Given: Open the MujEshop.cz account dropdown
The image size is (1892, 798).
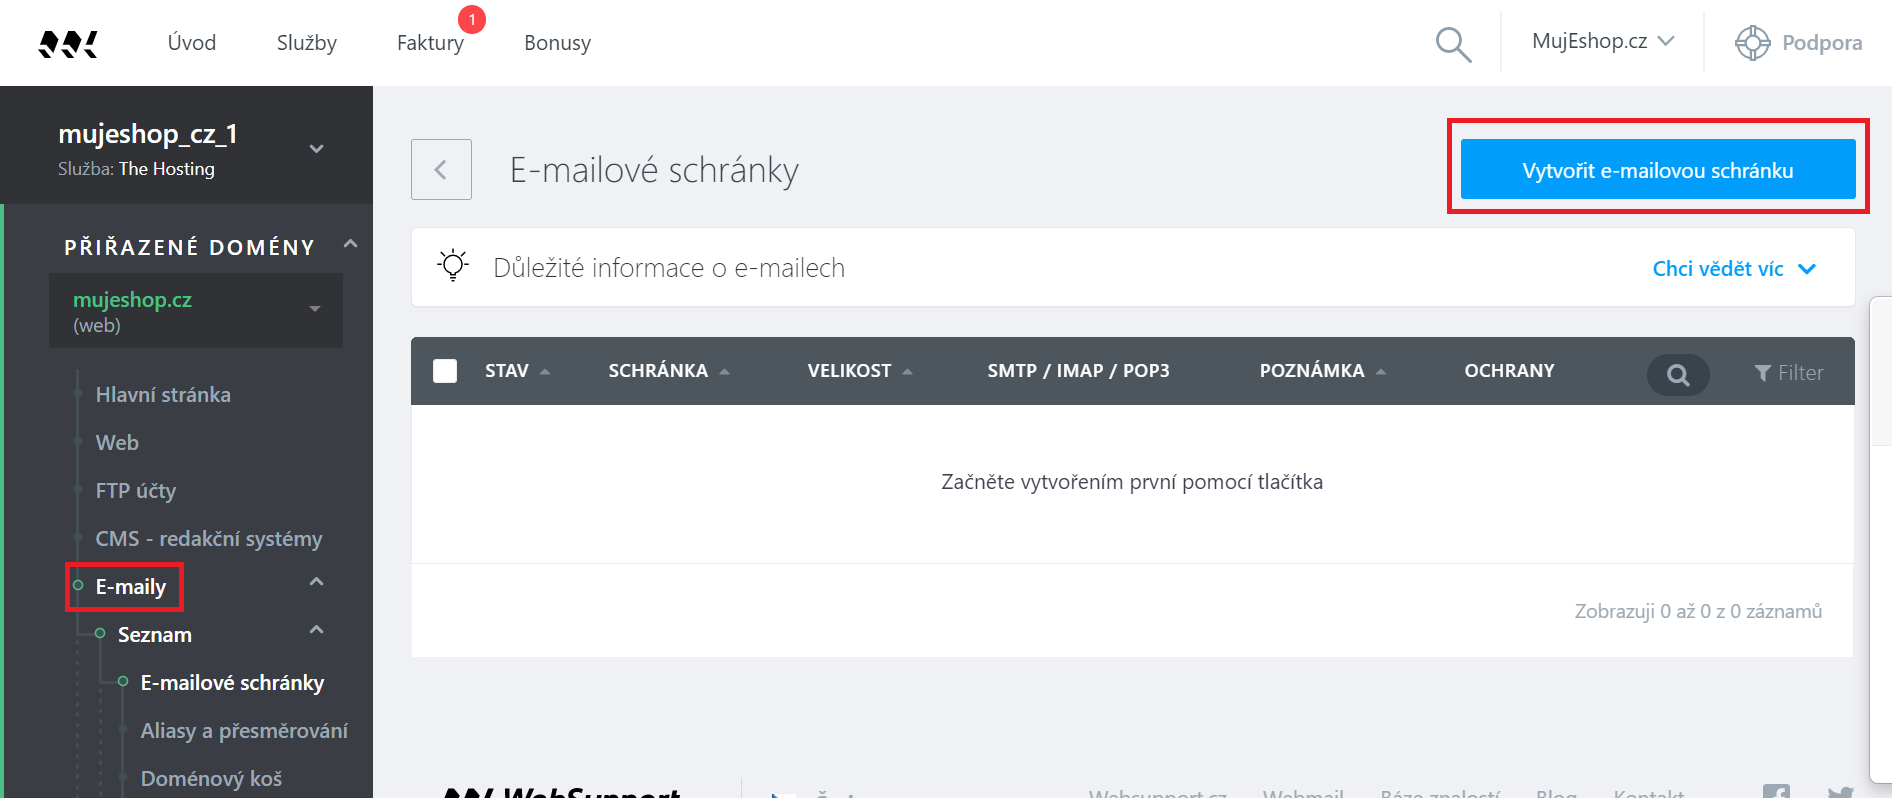Looking at the screenshot, I should pyautogui.click(x=1602, y=42).
